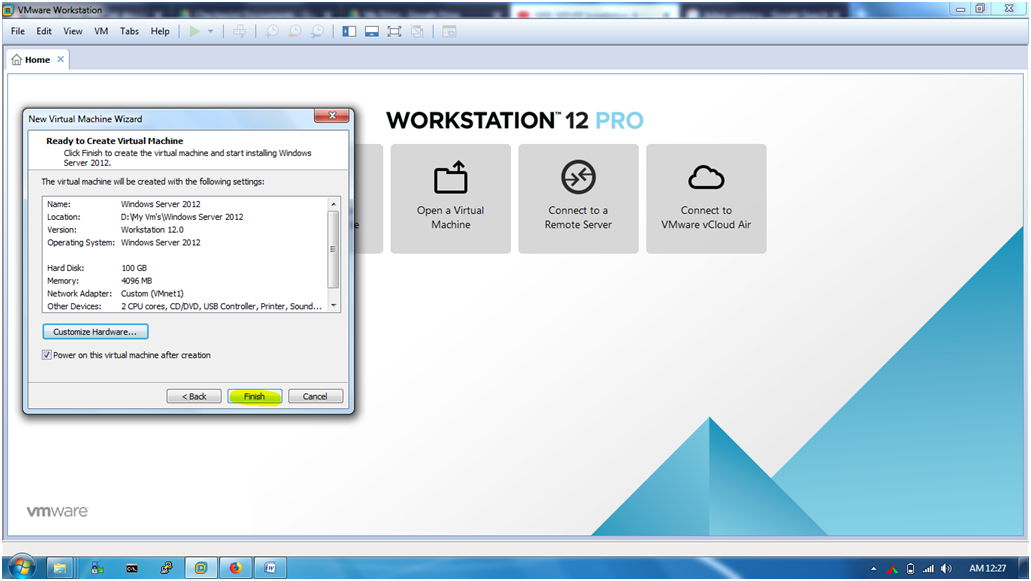Image resolution: width=1031 pixels, height=581 pixels.
Task: Click the 'D:\My Vm's\Windows Server 2012' location value
Action: click(x=182, y=217)
